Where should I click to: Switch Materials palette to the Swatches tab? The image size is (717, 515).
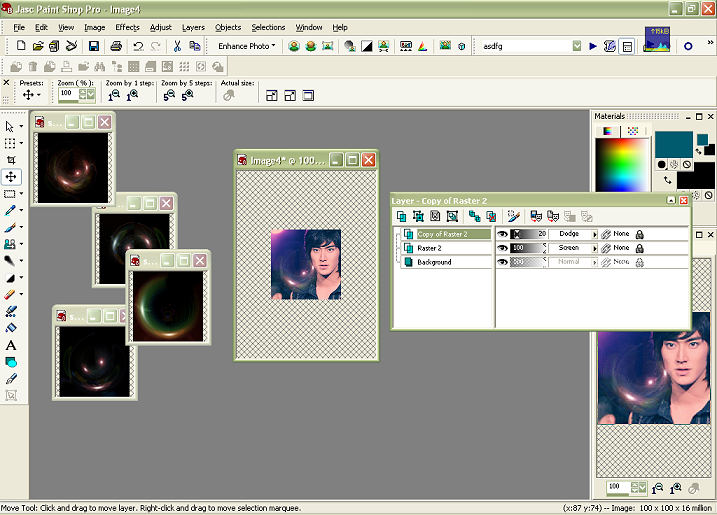coord(633,131)
